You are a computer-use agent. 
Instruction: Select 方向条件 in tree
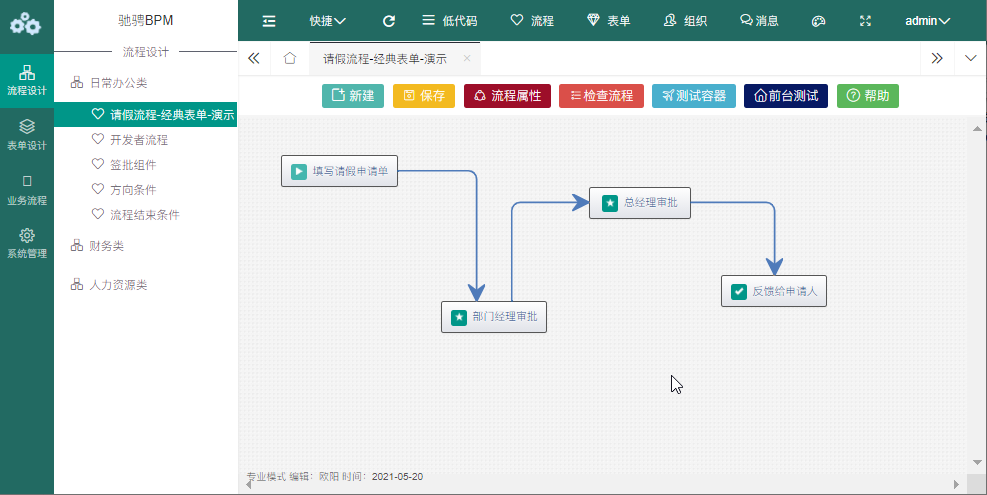click(133, 189)
